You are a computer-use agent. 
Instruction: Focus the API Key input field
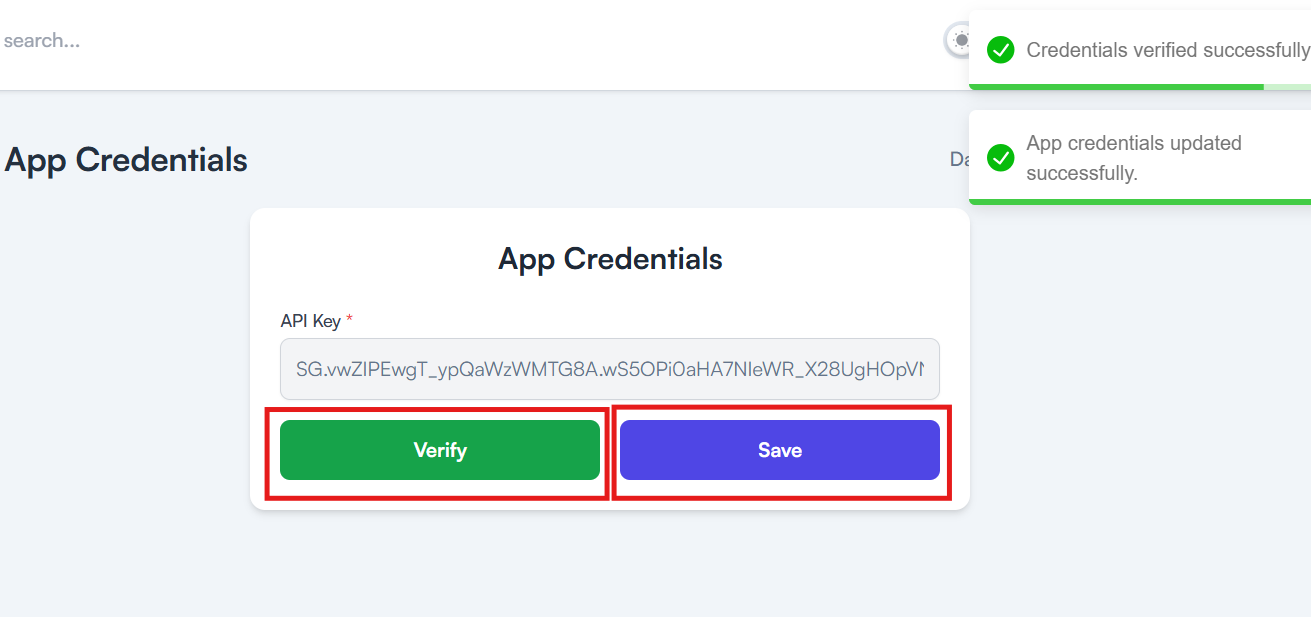610,369
